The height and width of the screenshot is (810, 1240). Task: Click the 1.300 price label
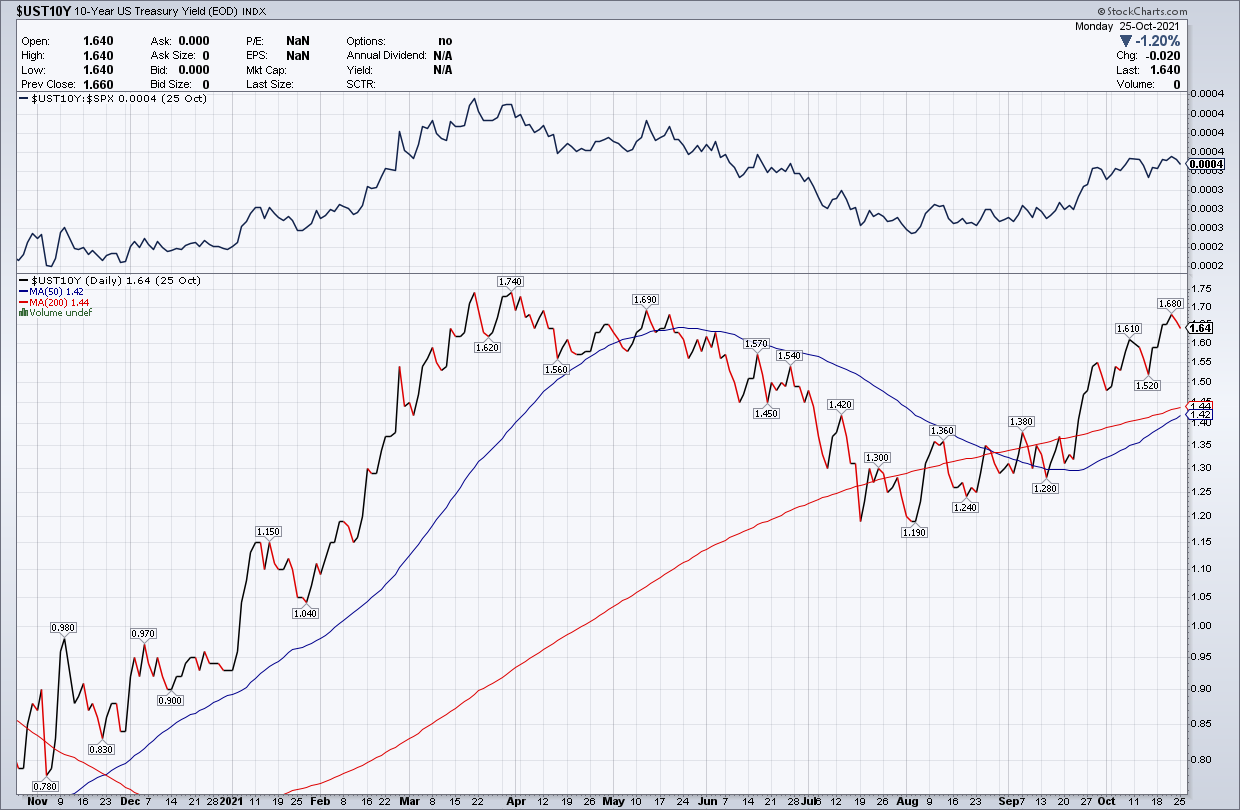(x=877, y=457)
